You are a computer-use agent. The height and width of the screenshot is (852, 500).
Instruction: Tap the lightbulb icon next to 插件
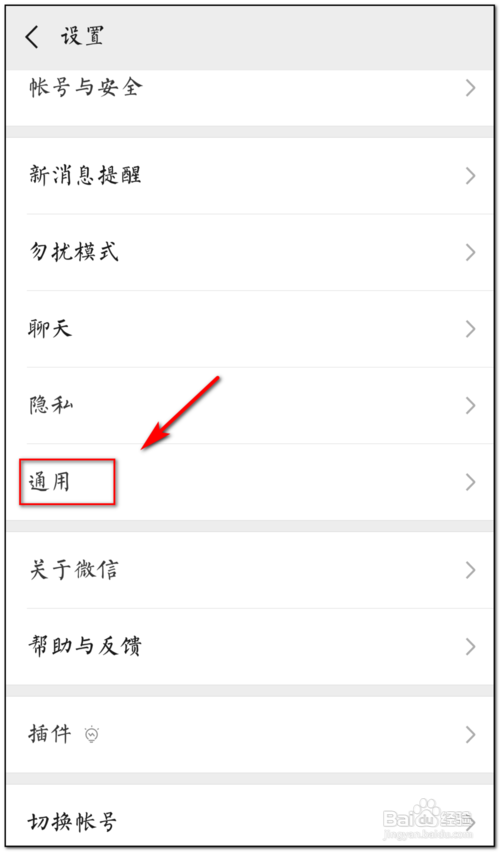pyautogui.click(x=91, y=734)
